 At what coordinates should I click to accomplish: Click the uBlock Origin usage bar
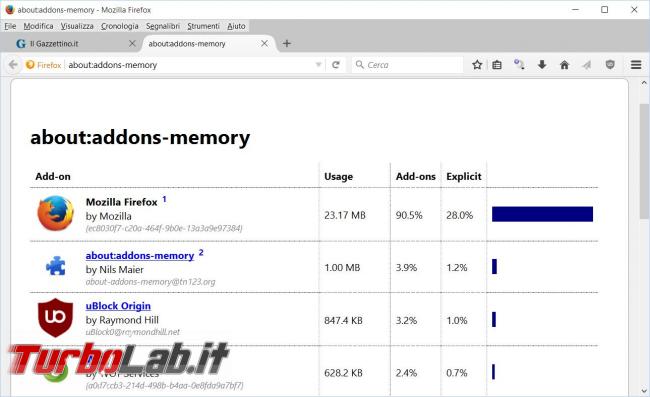pos(494,320)
